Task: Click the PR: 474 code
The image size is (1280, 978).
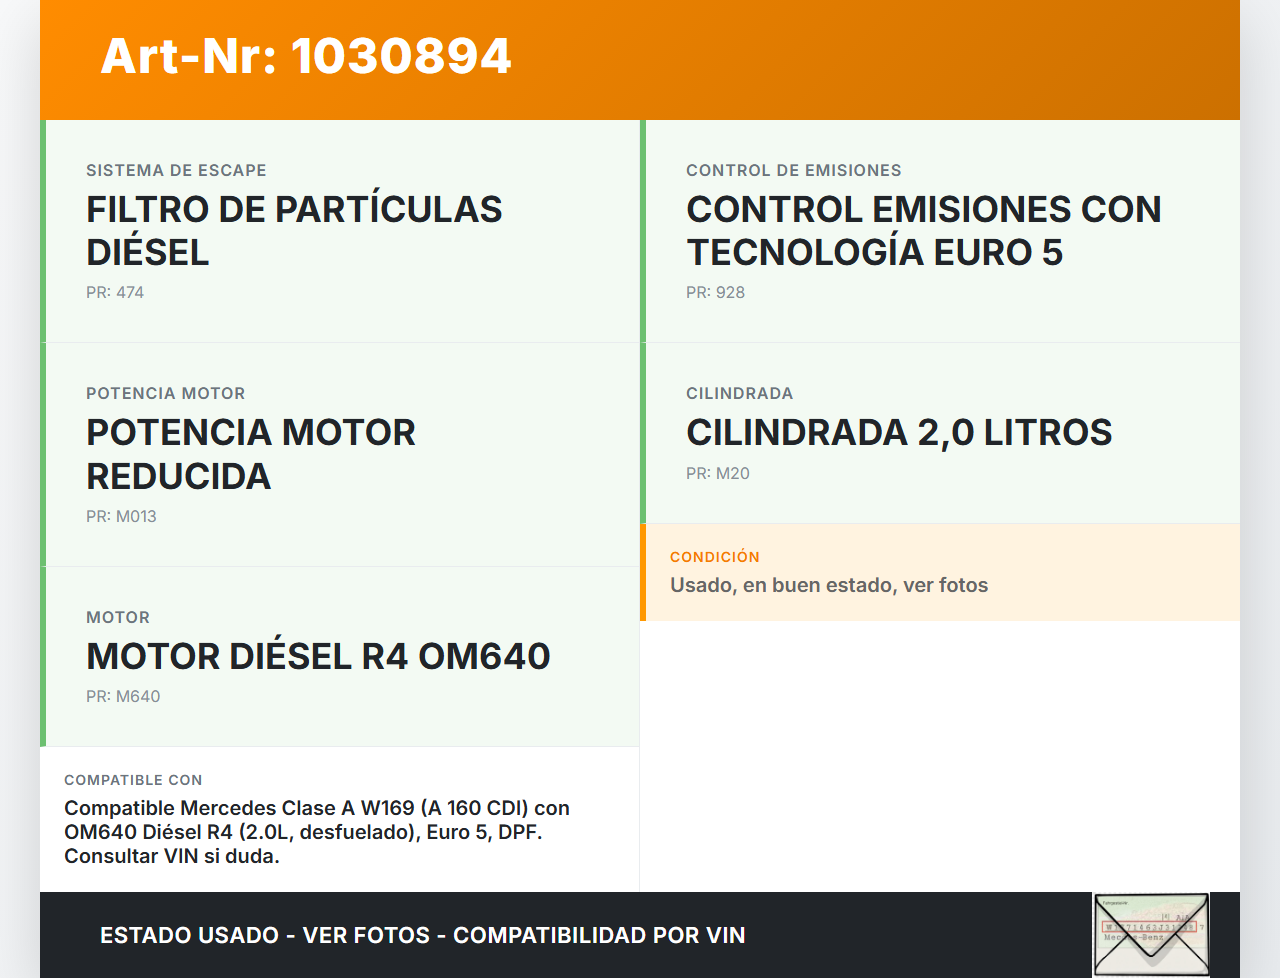Action: point(115,293)
